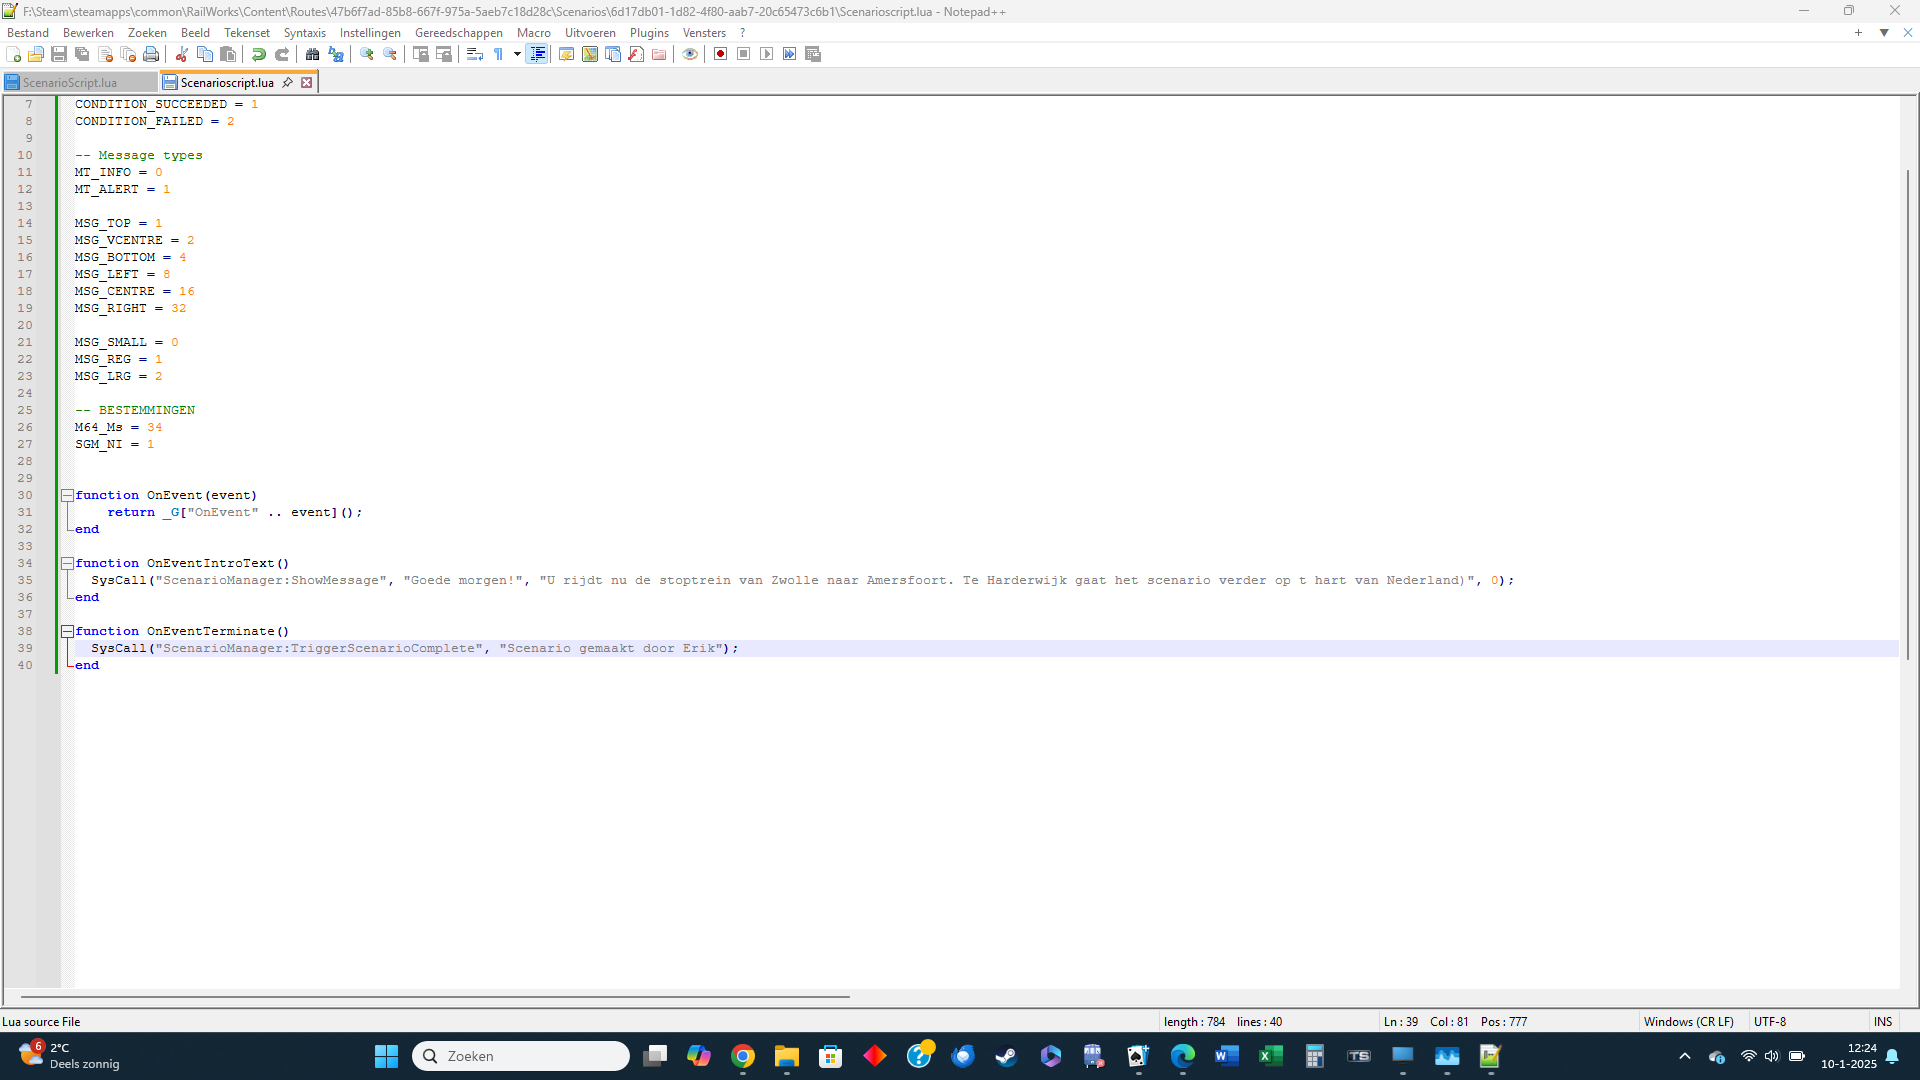This screenshot has width=1920, height=1080.
Task: Open the Document Map panel
Action: tap(590, 54)
